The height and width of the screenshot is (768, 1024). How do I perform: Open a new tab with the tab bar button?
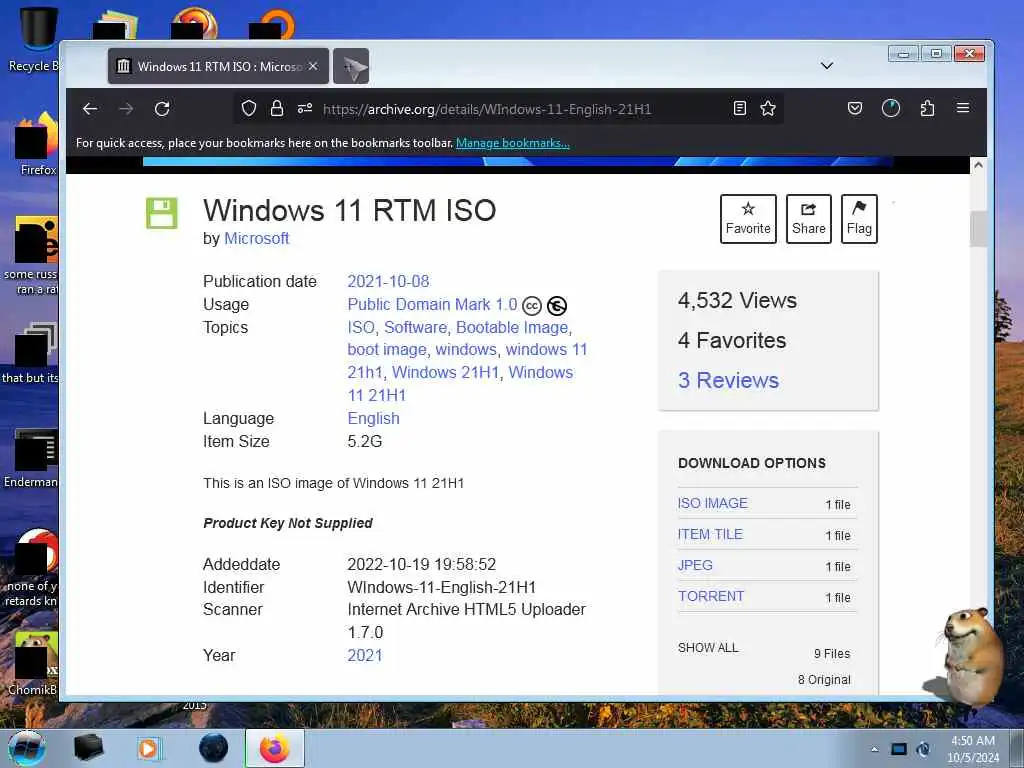(x=351, y=66)
